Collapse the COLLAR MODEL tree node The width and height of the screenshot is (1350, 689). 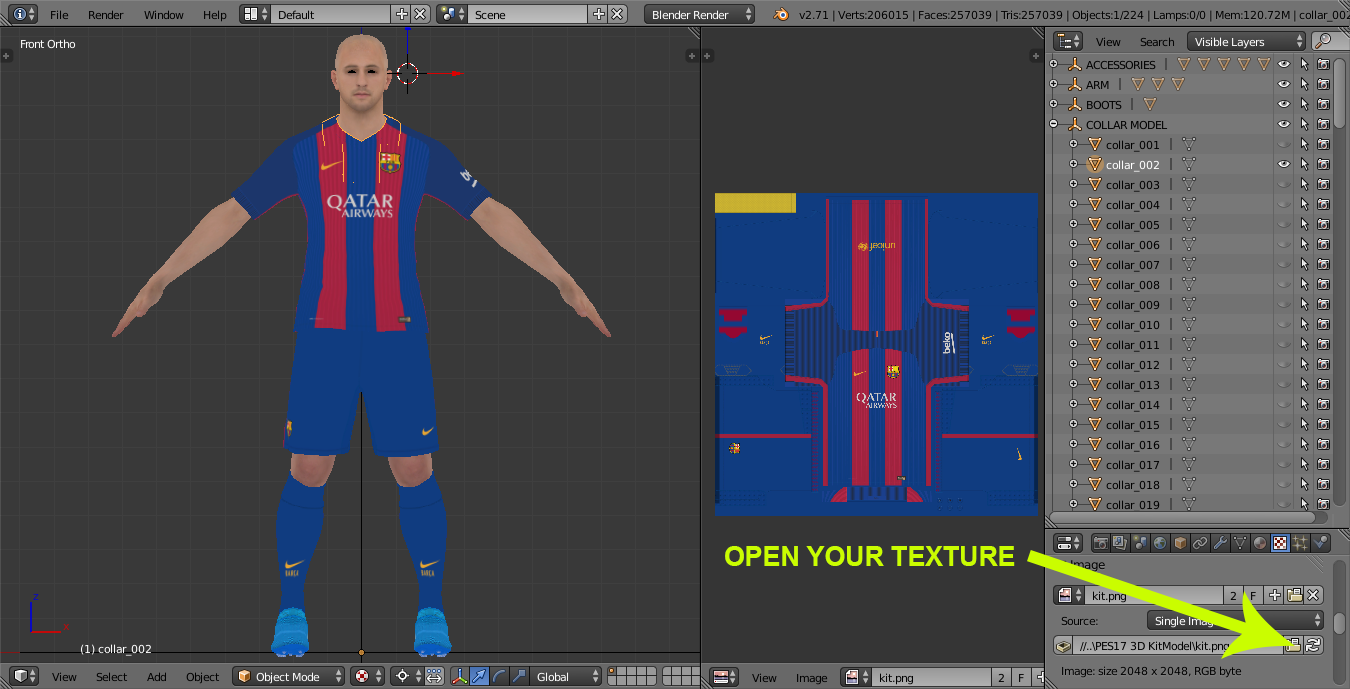[x=1053, y=125]
